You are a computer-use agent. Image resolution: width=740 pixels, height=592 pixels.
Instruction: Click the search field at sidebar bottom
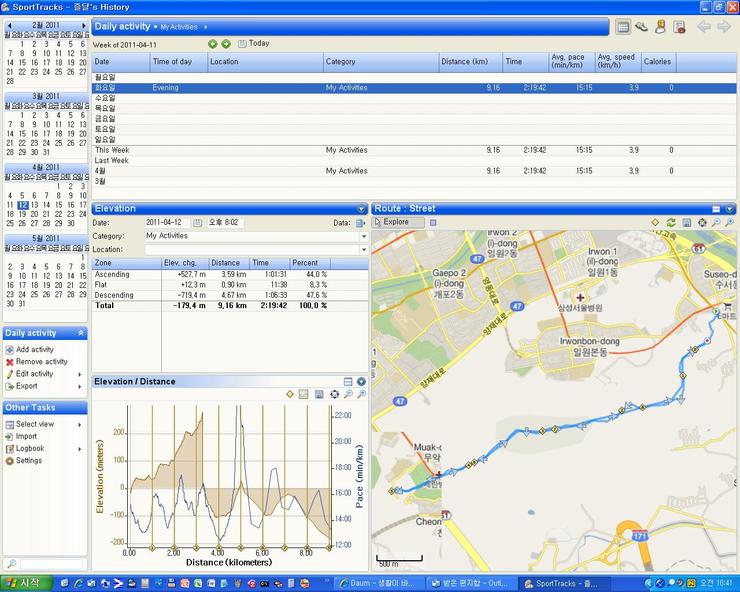point(51,564)
